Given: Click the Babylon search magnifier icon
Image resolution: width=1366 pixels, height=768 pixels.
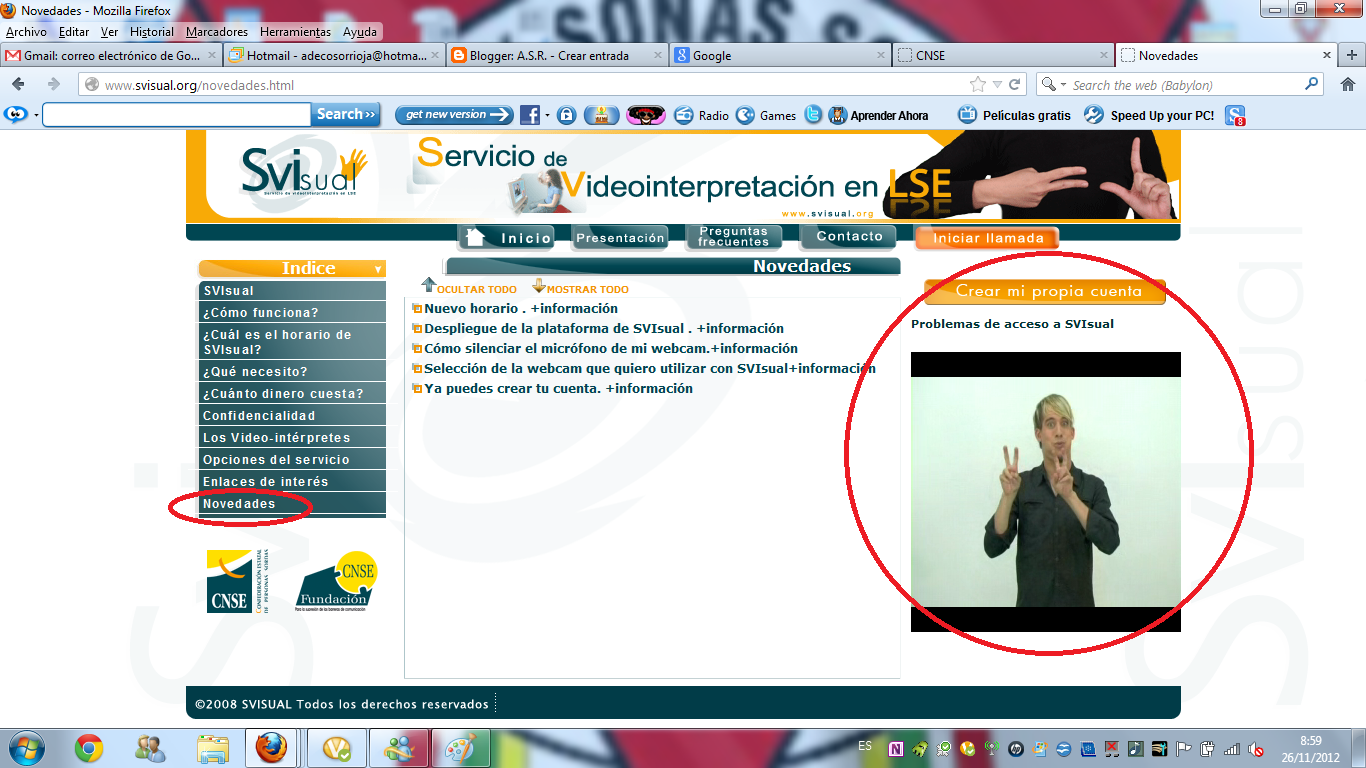Looking at the screenshot, I should tap(1312, 85).
